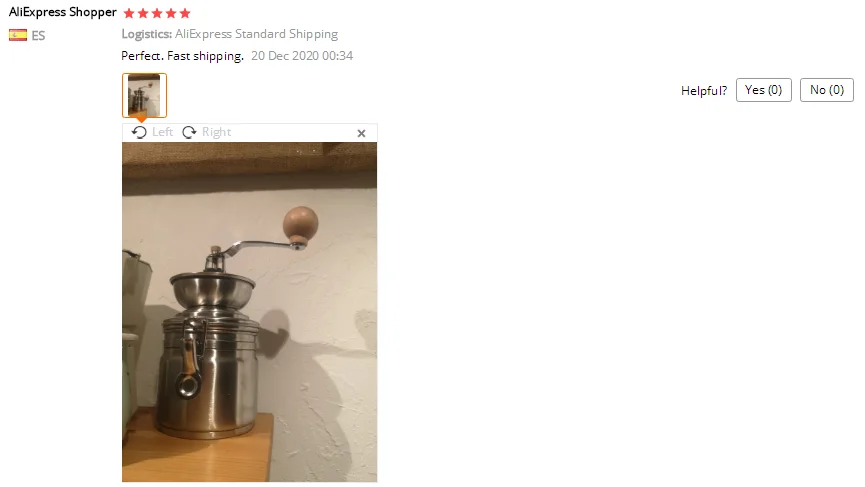Click the fifth red rating star
865x487 pixels.
pos(185,13)
